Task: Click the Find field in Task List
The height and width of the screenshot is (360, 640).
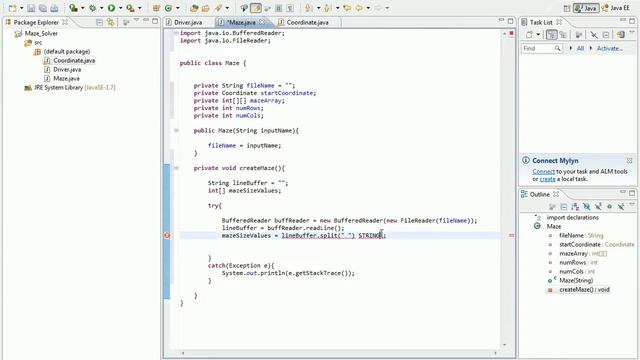Action: (x=542, y=49)
